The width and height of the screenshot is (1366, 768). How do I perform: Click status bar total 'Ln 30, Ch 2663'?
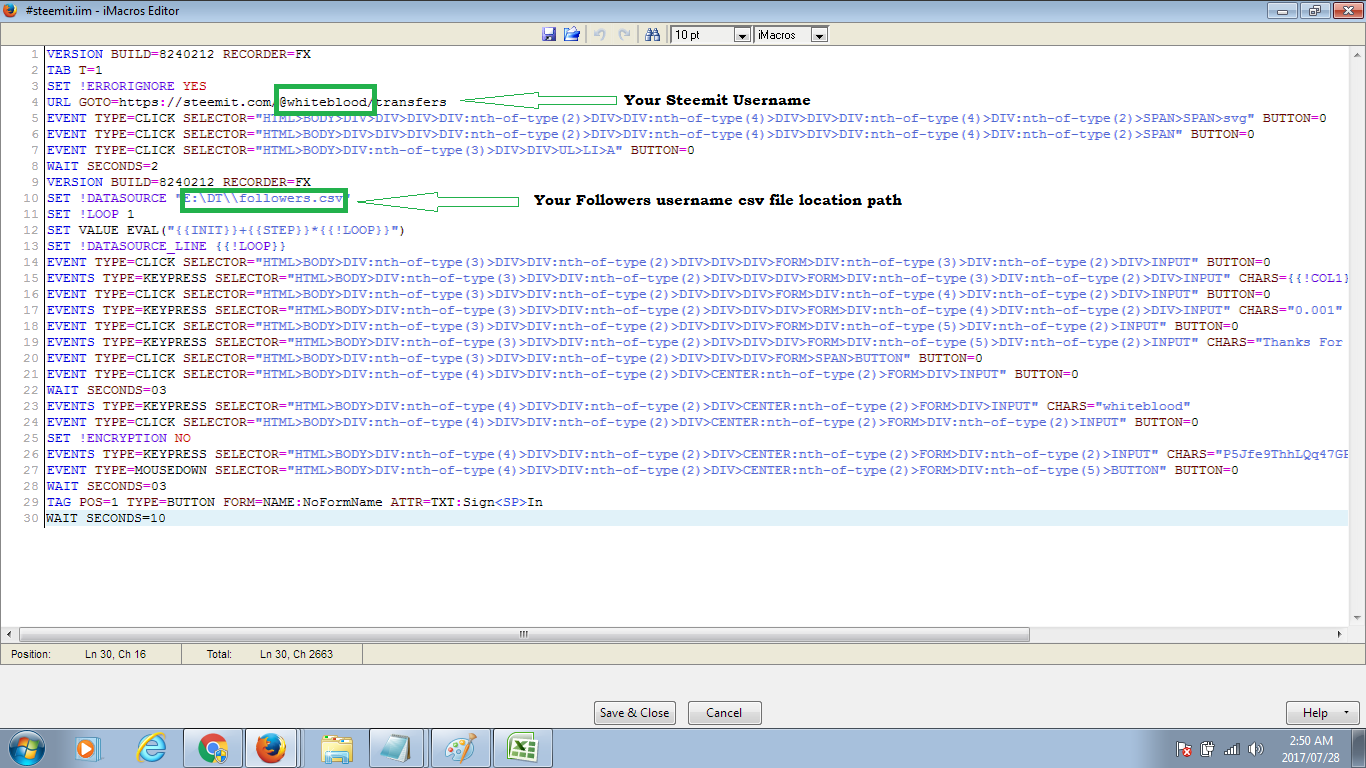(296, 654)
